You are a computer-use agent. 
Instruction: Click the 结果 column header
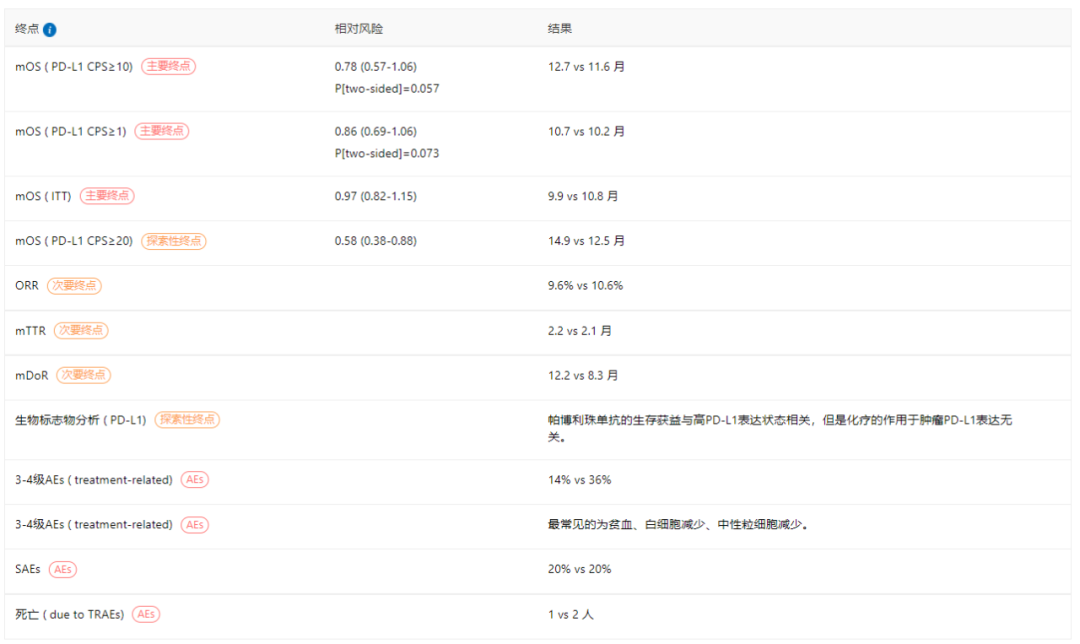(x=559, y=29)
